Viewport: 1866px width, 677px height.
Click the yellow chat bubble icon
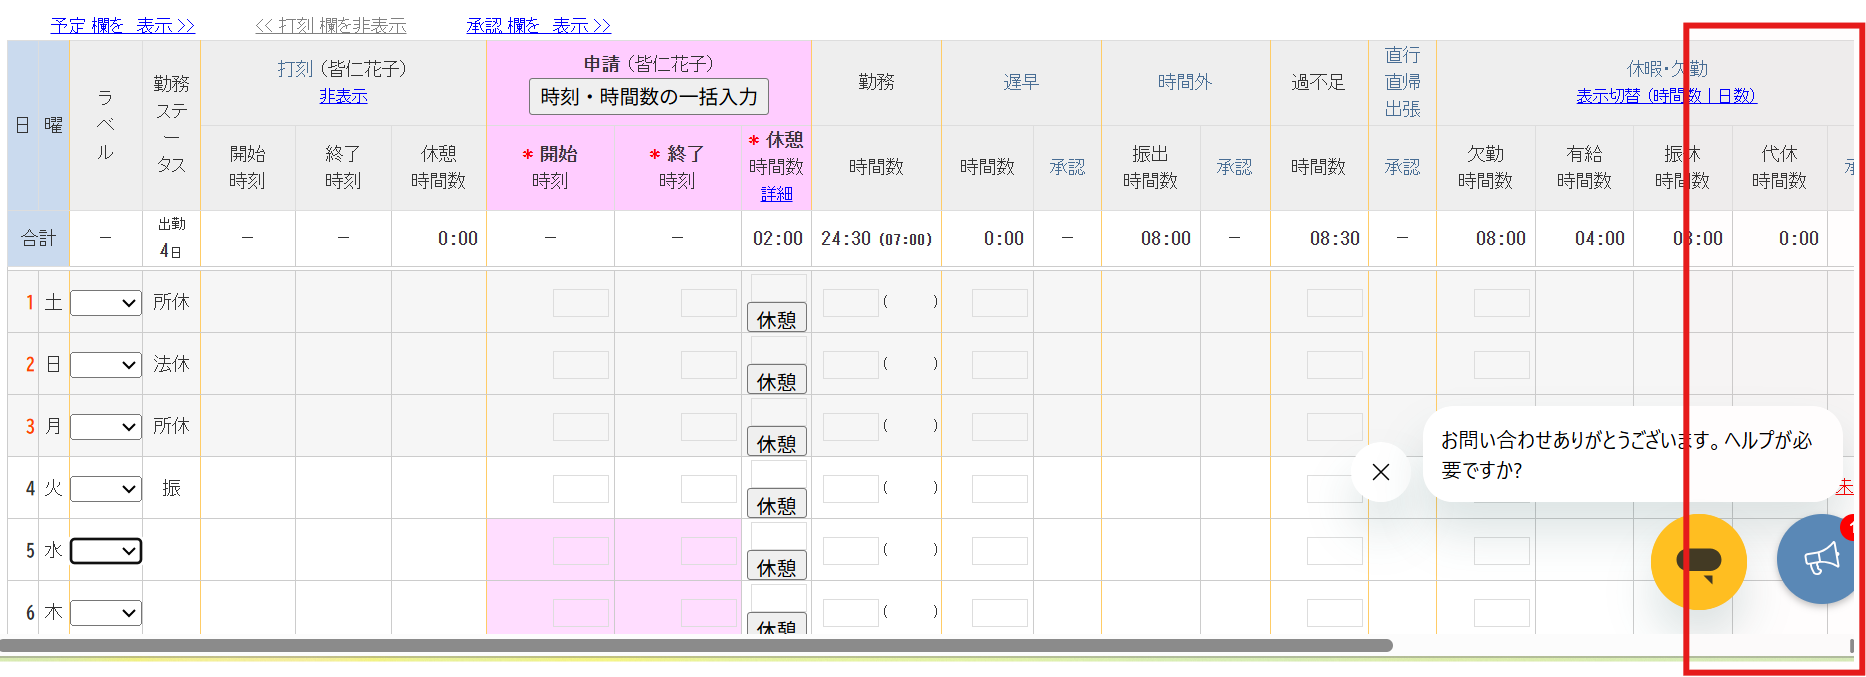[1698, 562]
